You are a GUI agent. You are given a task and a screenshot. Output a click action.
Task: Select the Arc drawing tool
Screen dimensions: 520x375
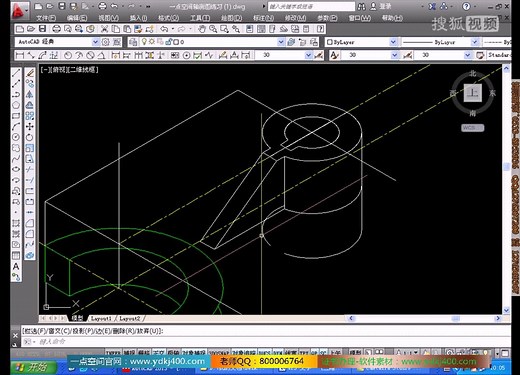(x=16, y=127)
